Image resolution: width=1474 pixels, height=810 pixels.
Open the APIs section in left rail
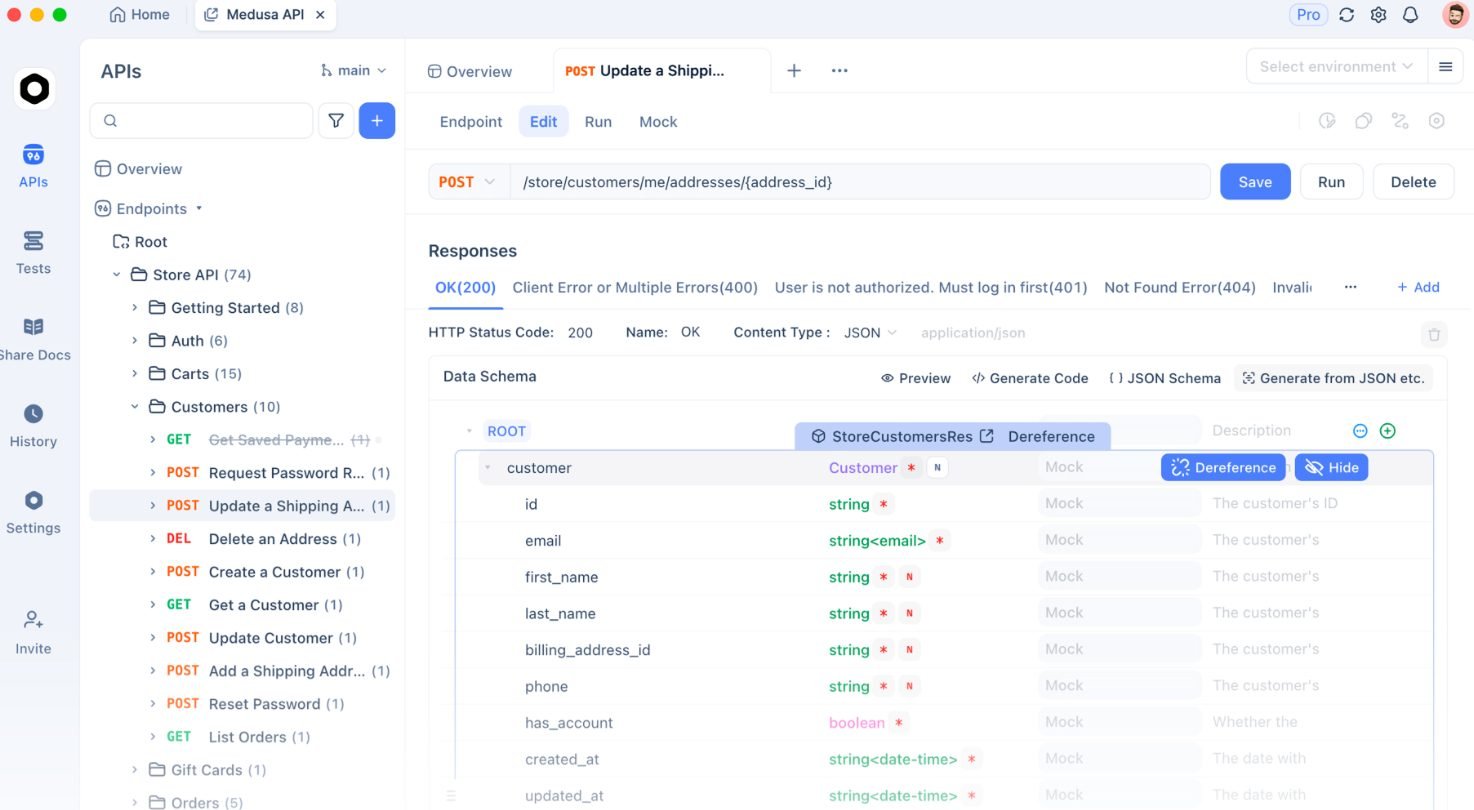(33, 166)
